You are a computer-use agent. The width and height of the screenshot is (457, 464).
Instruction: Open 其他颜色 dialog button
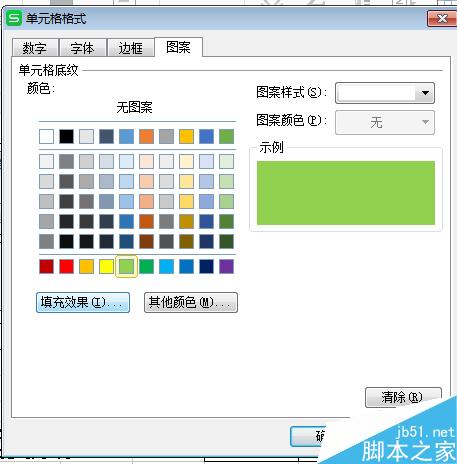(x=191, y=302)
